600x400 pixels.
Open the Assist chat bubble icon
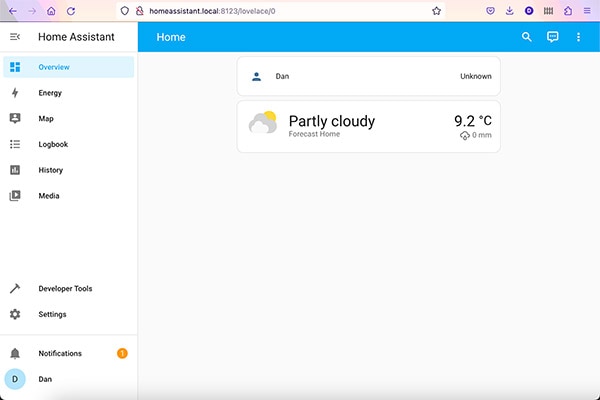coord(553,37)
